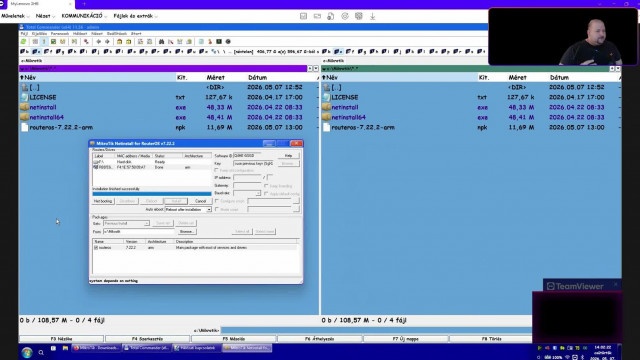This screenshot has height=360, width=640.
Task: Click the Net booting button
Action: (x=103, y=201)
